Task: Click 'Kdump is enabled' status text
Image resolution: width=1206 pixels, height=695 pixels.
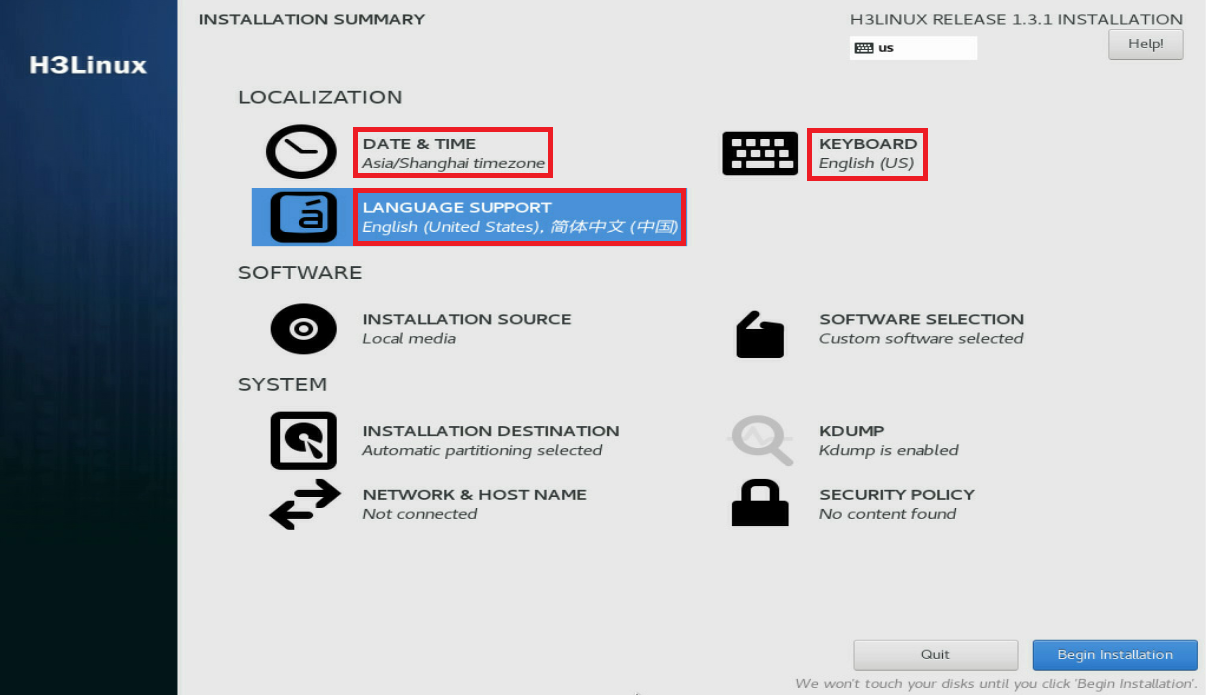Action: [x=889, y=451]
